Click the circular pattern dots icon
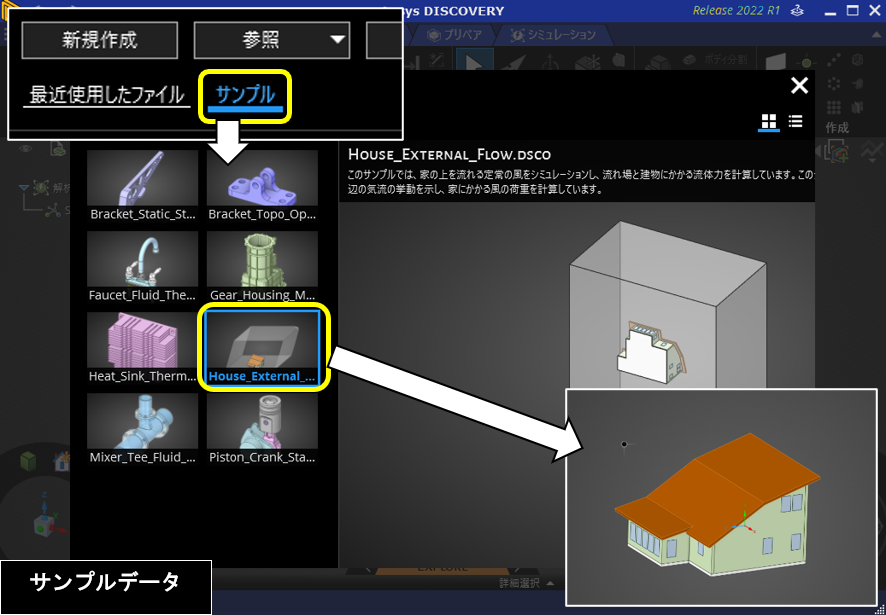 point(834,84)
